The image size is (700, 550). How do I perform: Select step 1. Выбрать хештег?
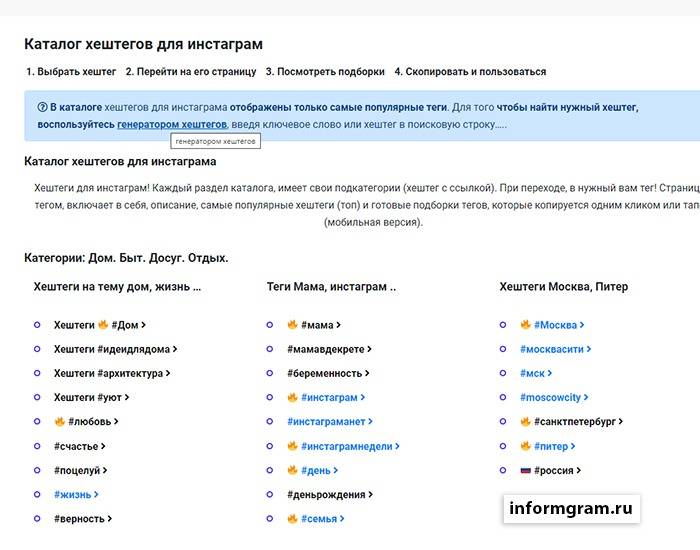pos(71,71)
